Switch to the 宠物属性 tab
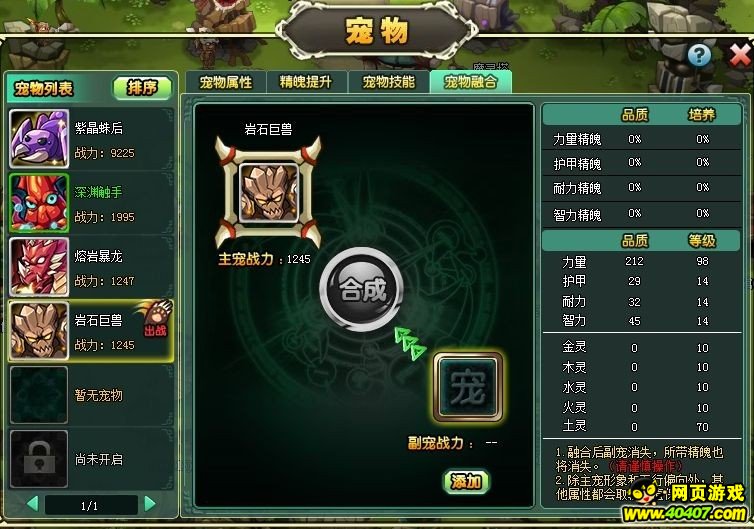Screen dimensions: 754x529 tap(226, 82)
